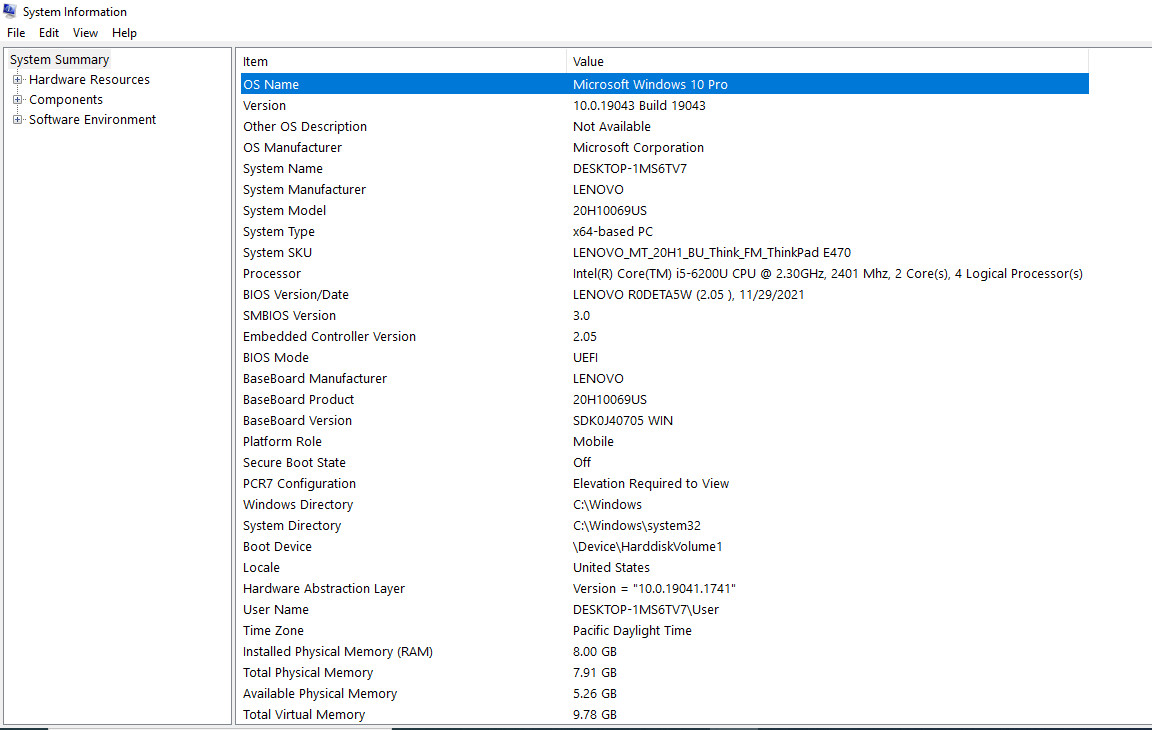Screen dimensions: 1152x730
Task: Click the ThinkPad E470 SKU value
Action: click(x=711, y=253)
